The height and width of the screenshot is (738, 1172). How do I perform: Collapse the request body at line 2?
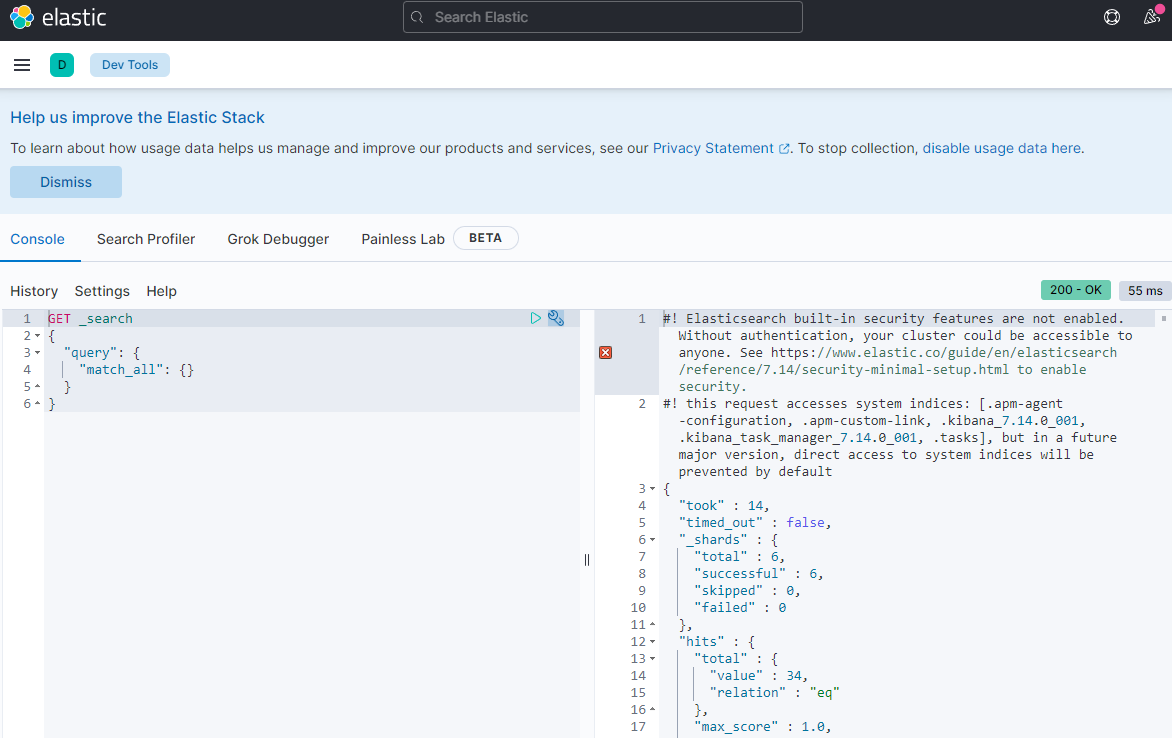tap(38, 336)
